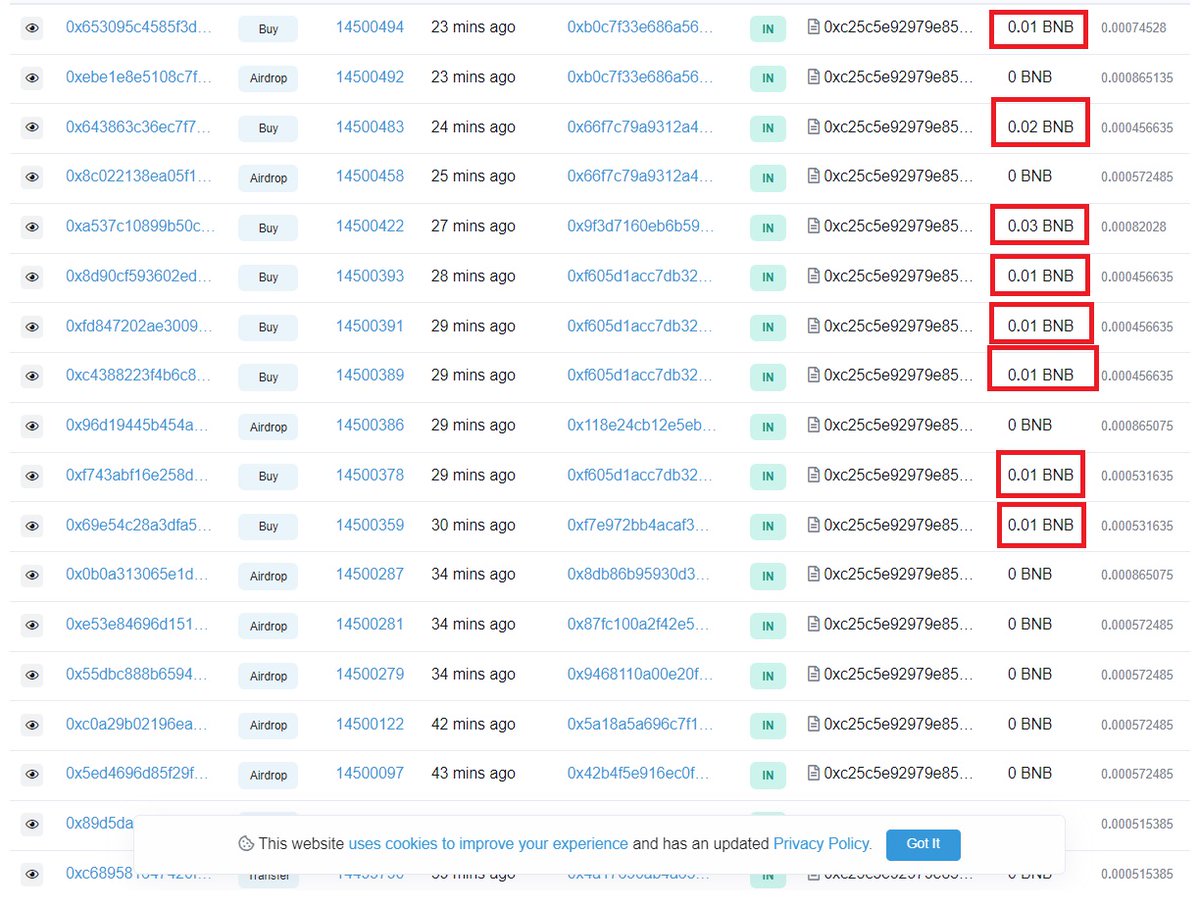The image size is (1200, 906).
Task: View sender address 0xf7e972bb4acaf3
Action: pos(640,525)
